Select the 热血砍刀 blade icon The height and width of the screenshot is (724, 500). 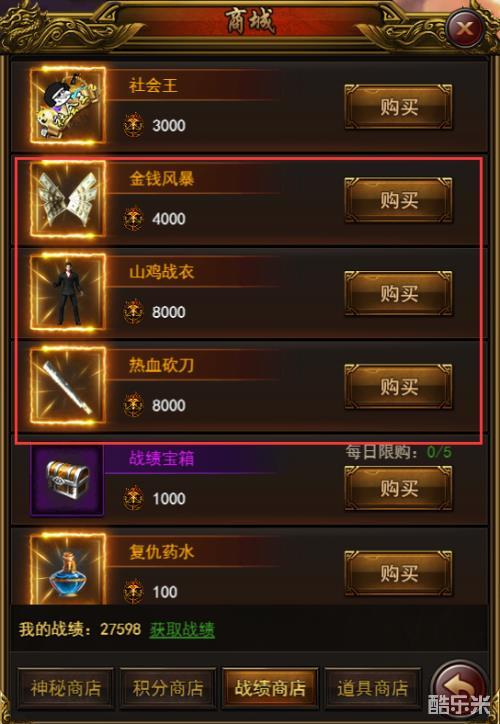[68, 386]
